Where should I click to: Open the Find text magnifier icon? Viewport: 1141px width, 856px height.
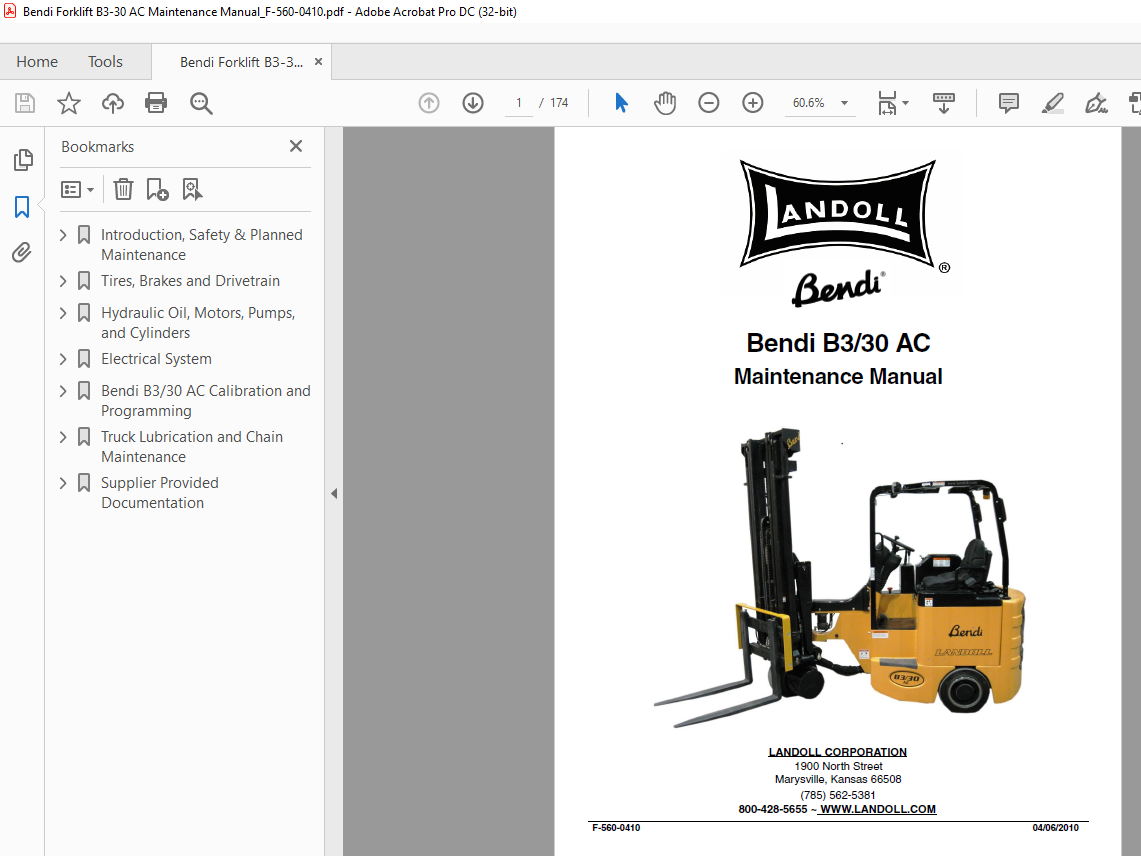pyautogui.click(x=201, y=103)
